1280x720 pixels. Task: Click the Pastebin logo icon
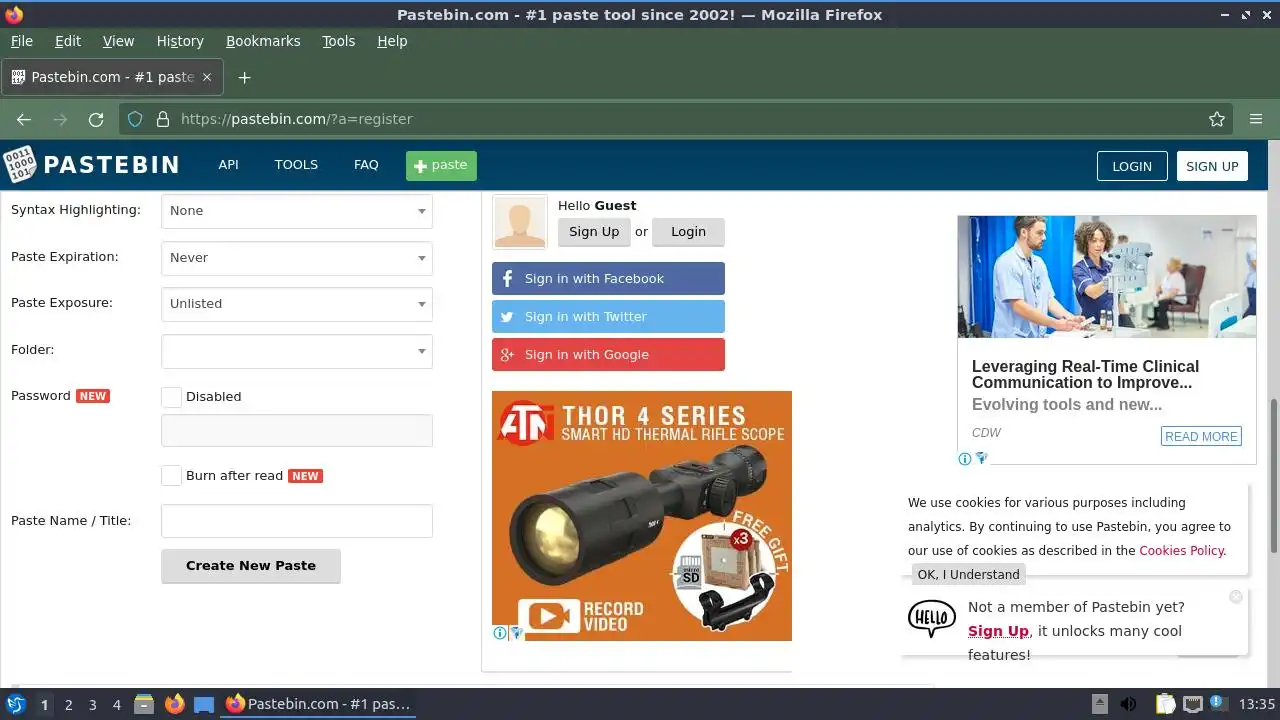point(19,164)
